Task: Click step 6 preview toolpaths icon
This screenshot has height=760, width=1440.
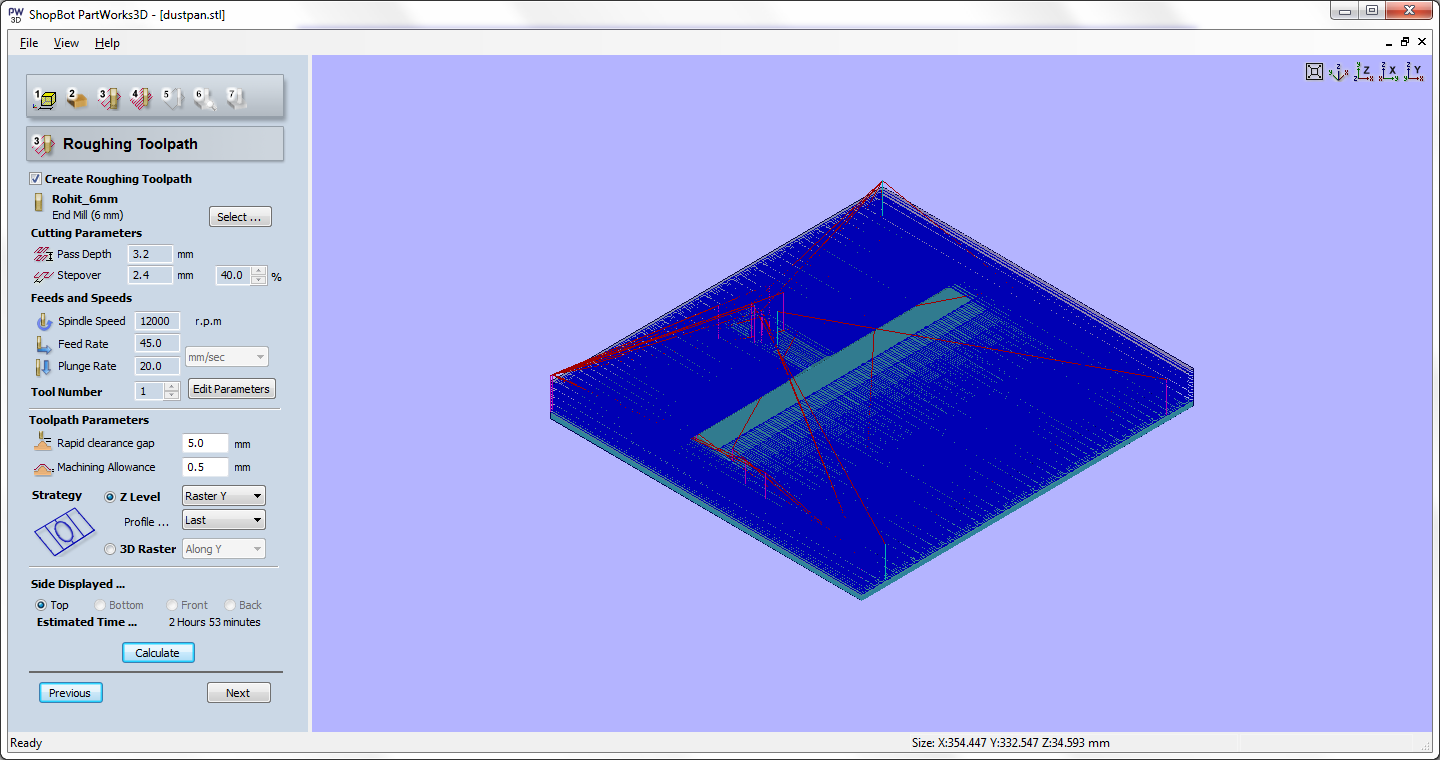Action: pos(205,98)
